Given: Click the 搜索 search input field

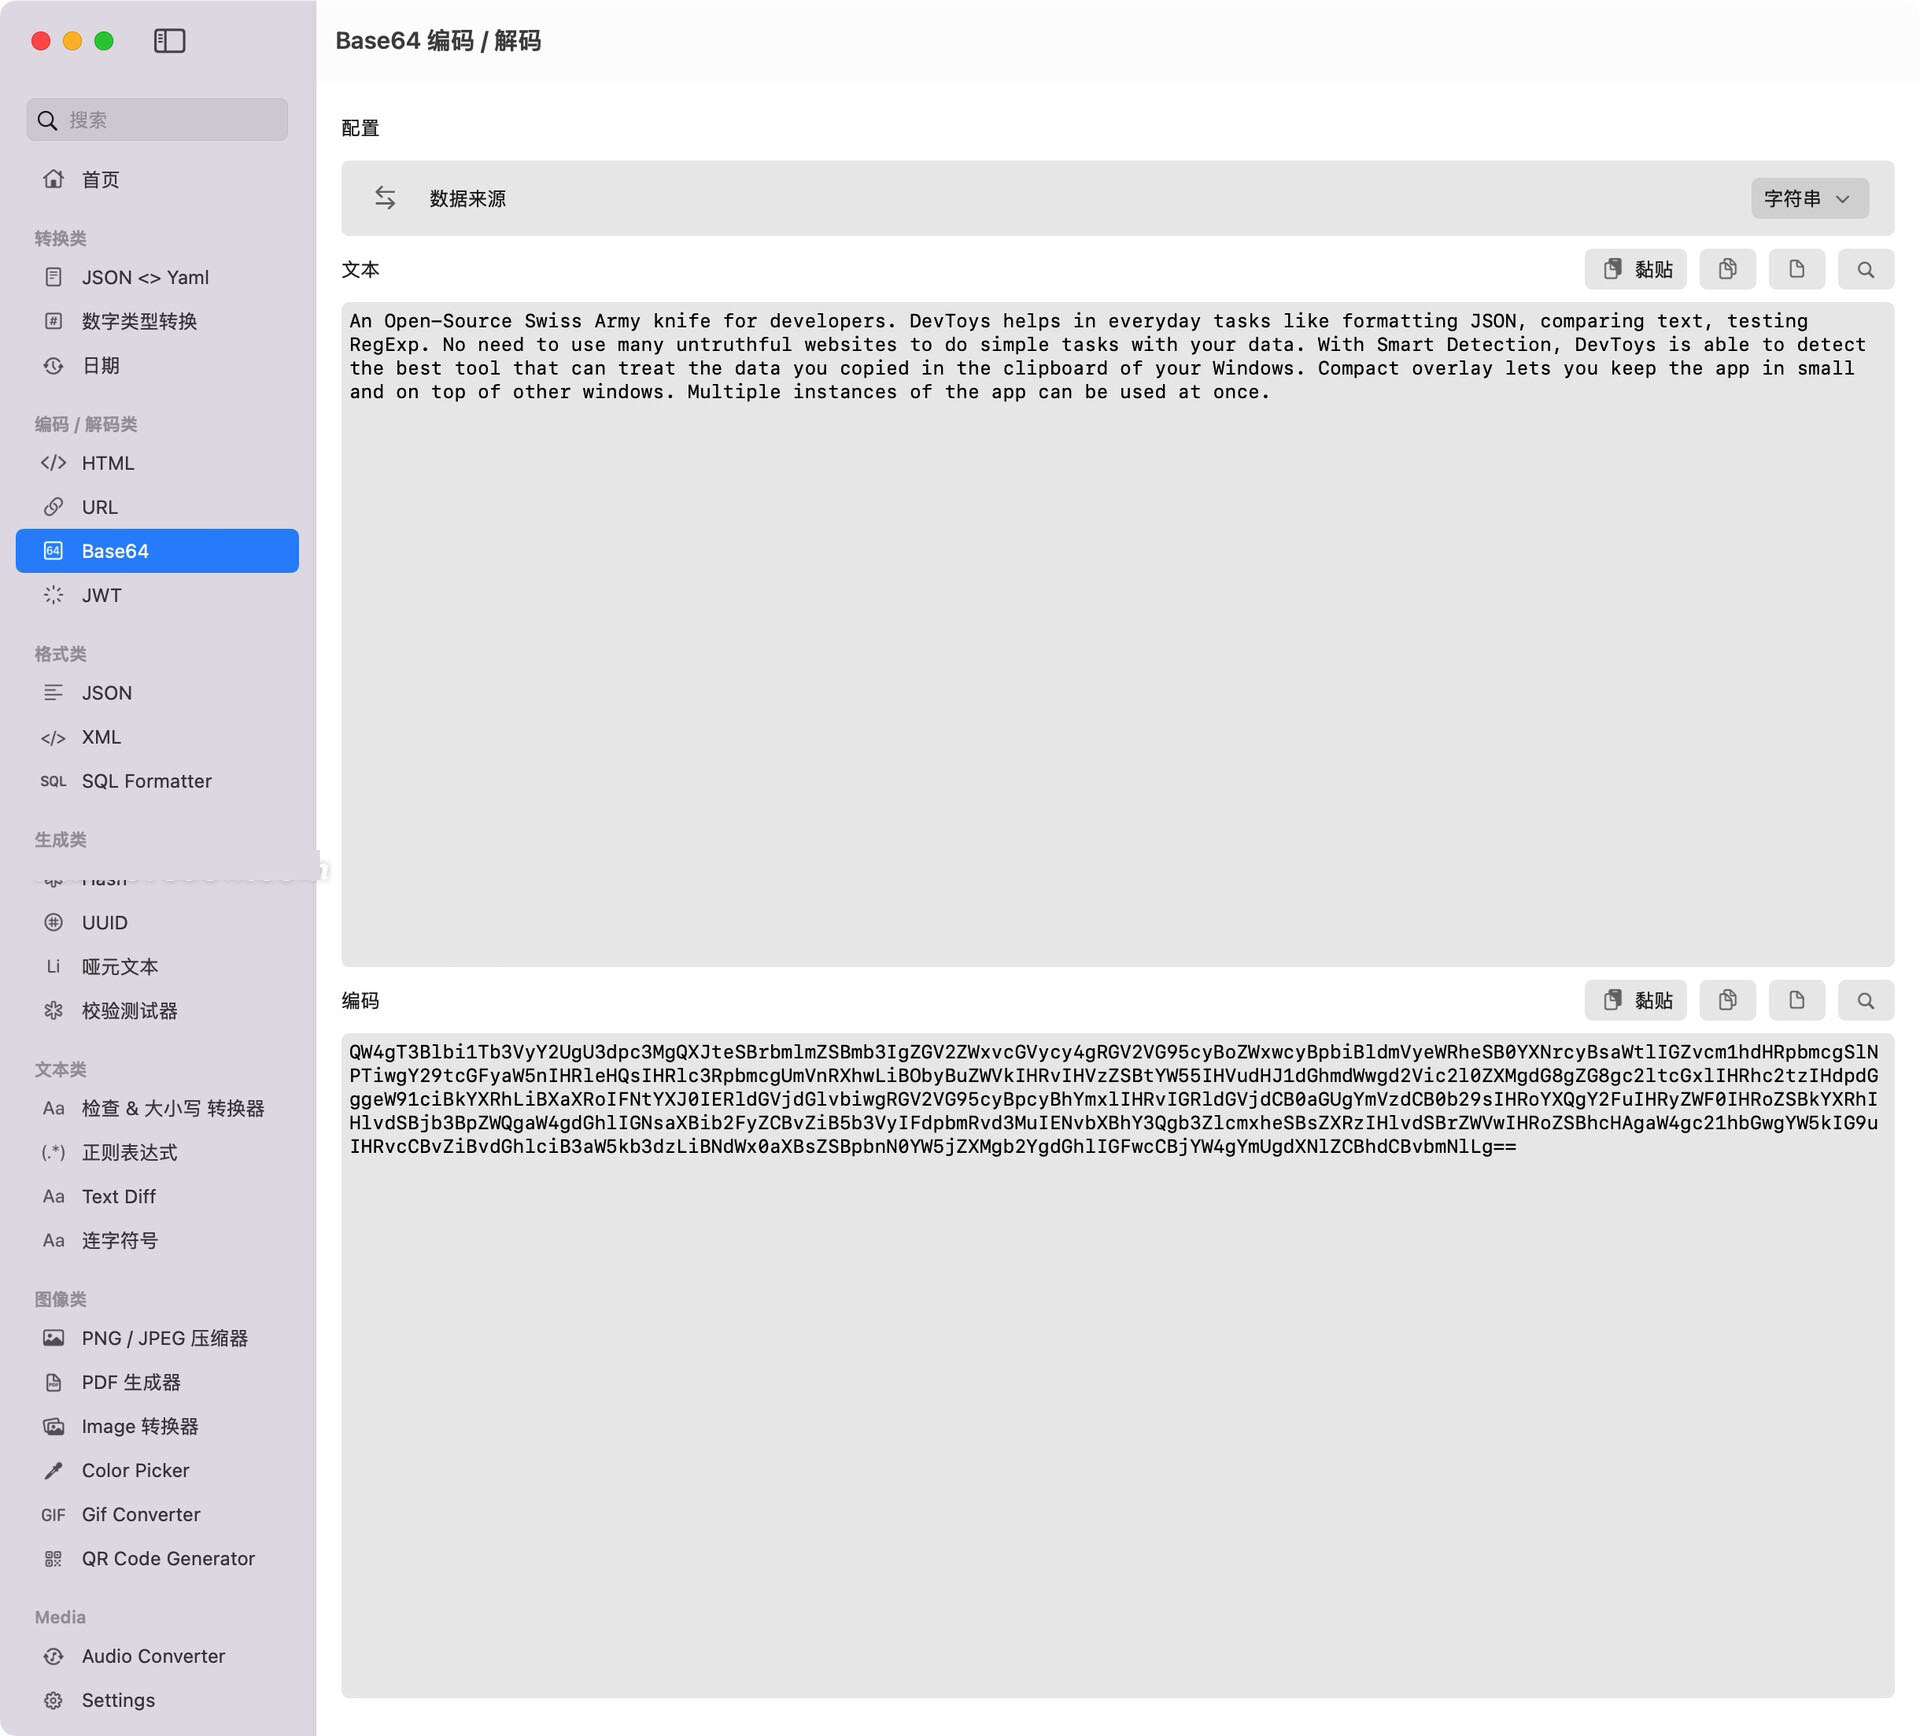Looking at the screenshot, I should pyautogui.click(x=157, y=120).
